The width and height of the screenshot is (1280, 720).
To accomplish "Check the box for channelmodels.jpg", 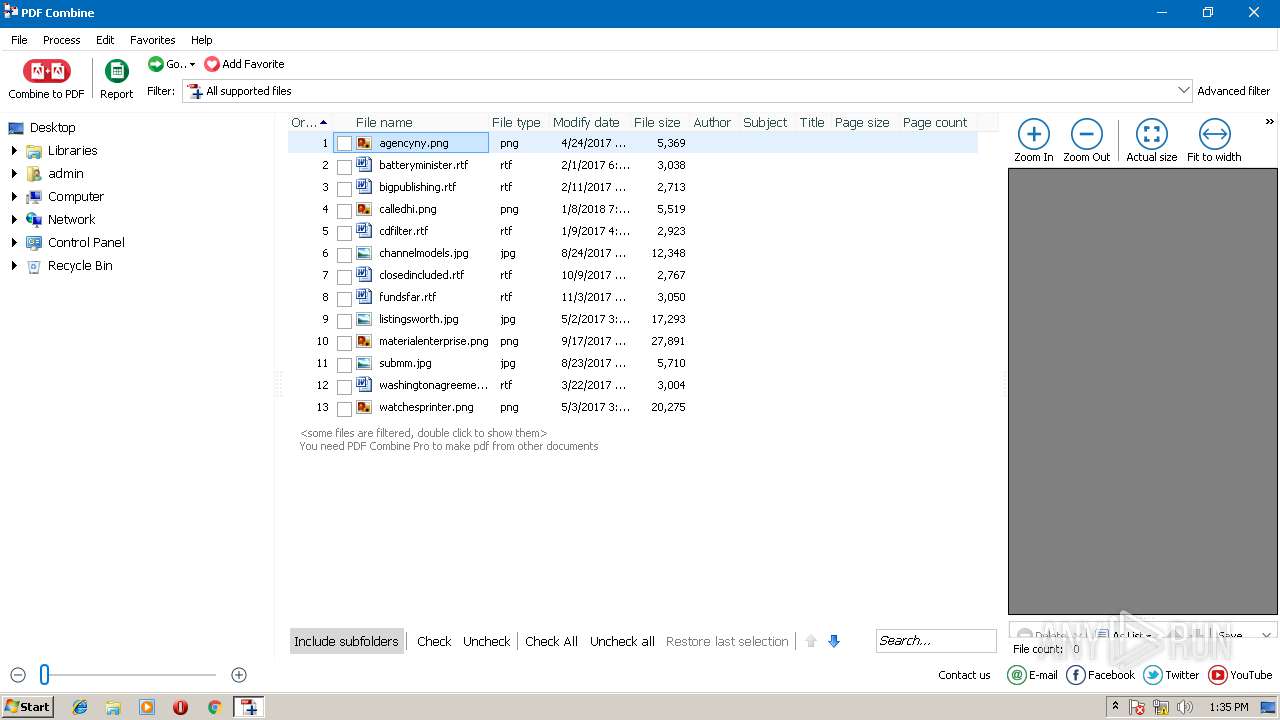I will click(344, 254).
